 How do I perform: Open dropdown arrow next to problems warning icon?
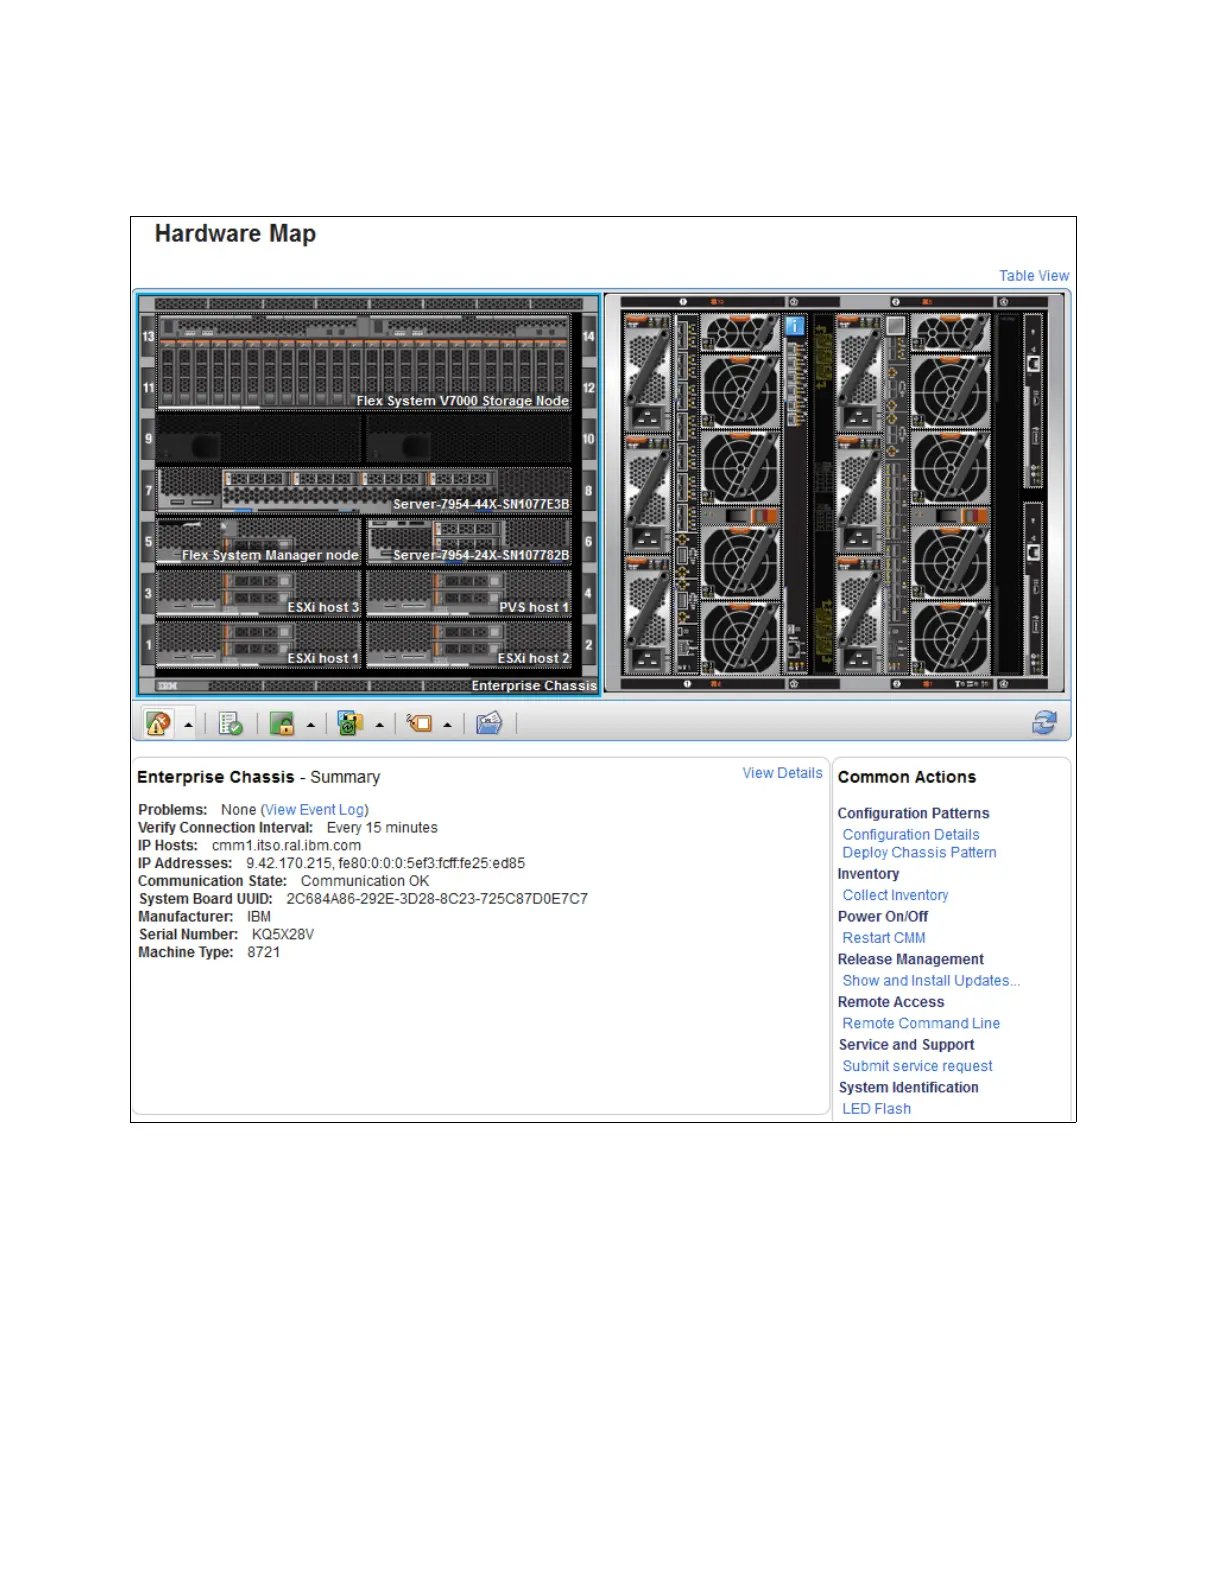(x=188, y=725)
